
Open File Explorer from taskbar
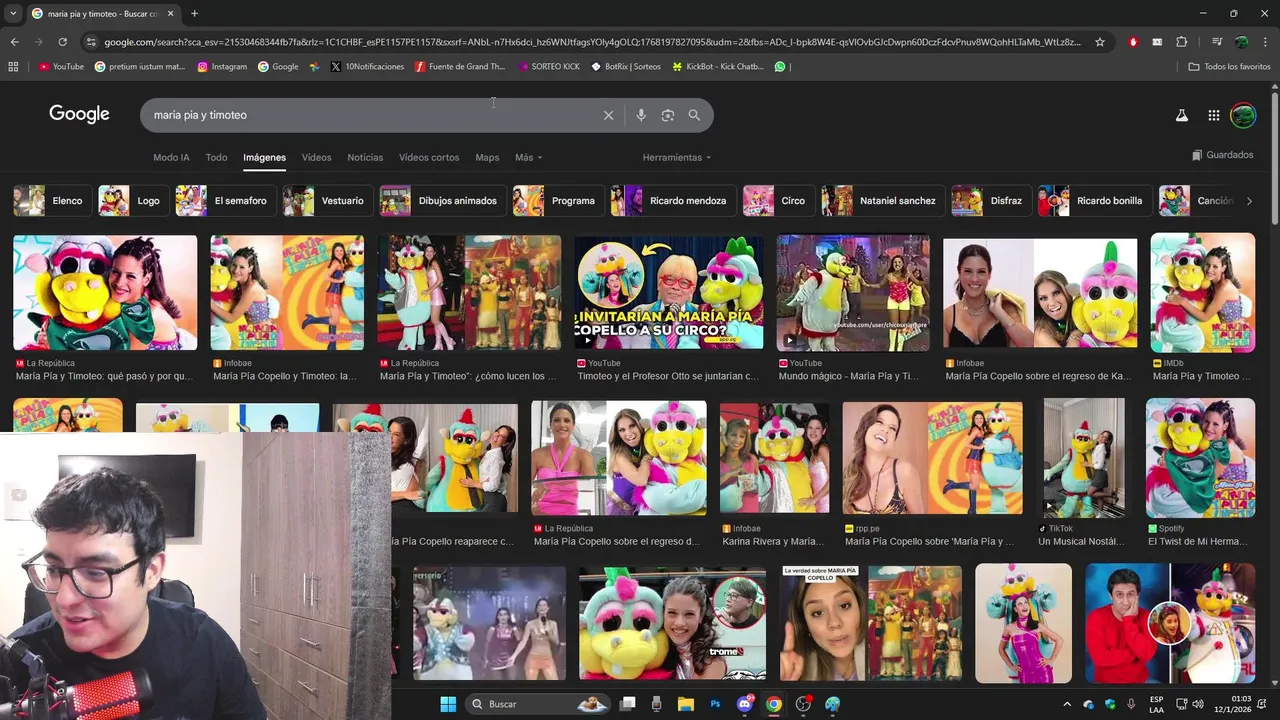tap(685, 704)
